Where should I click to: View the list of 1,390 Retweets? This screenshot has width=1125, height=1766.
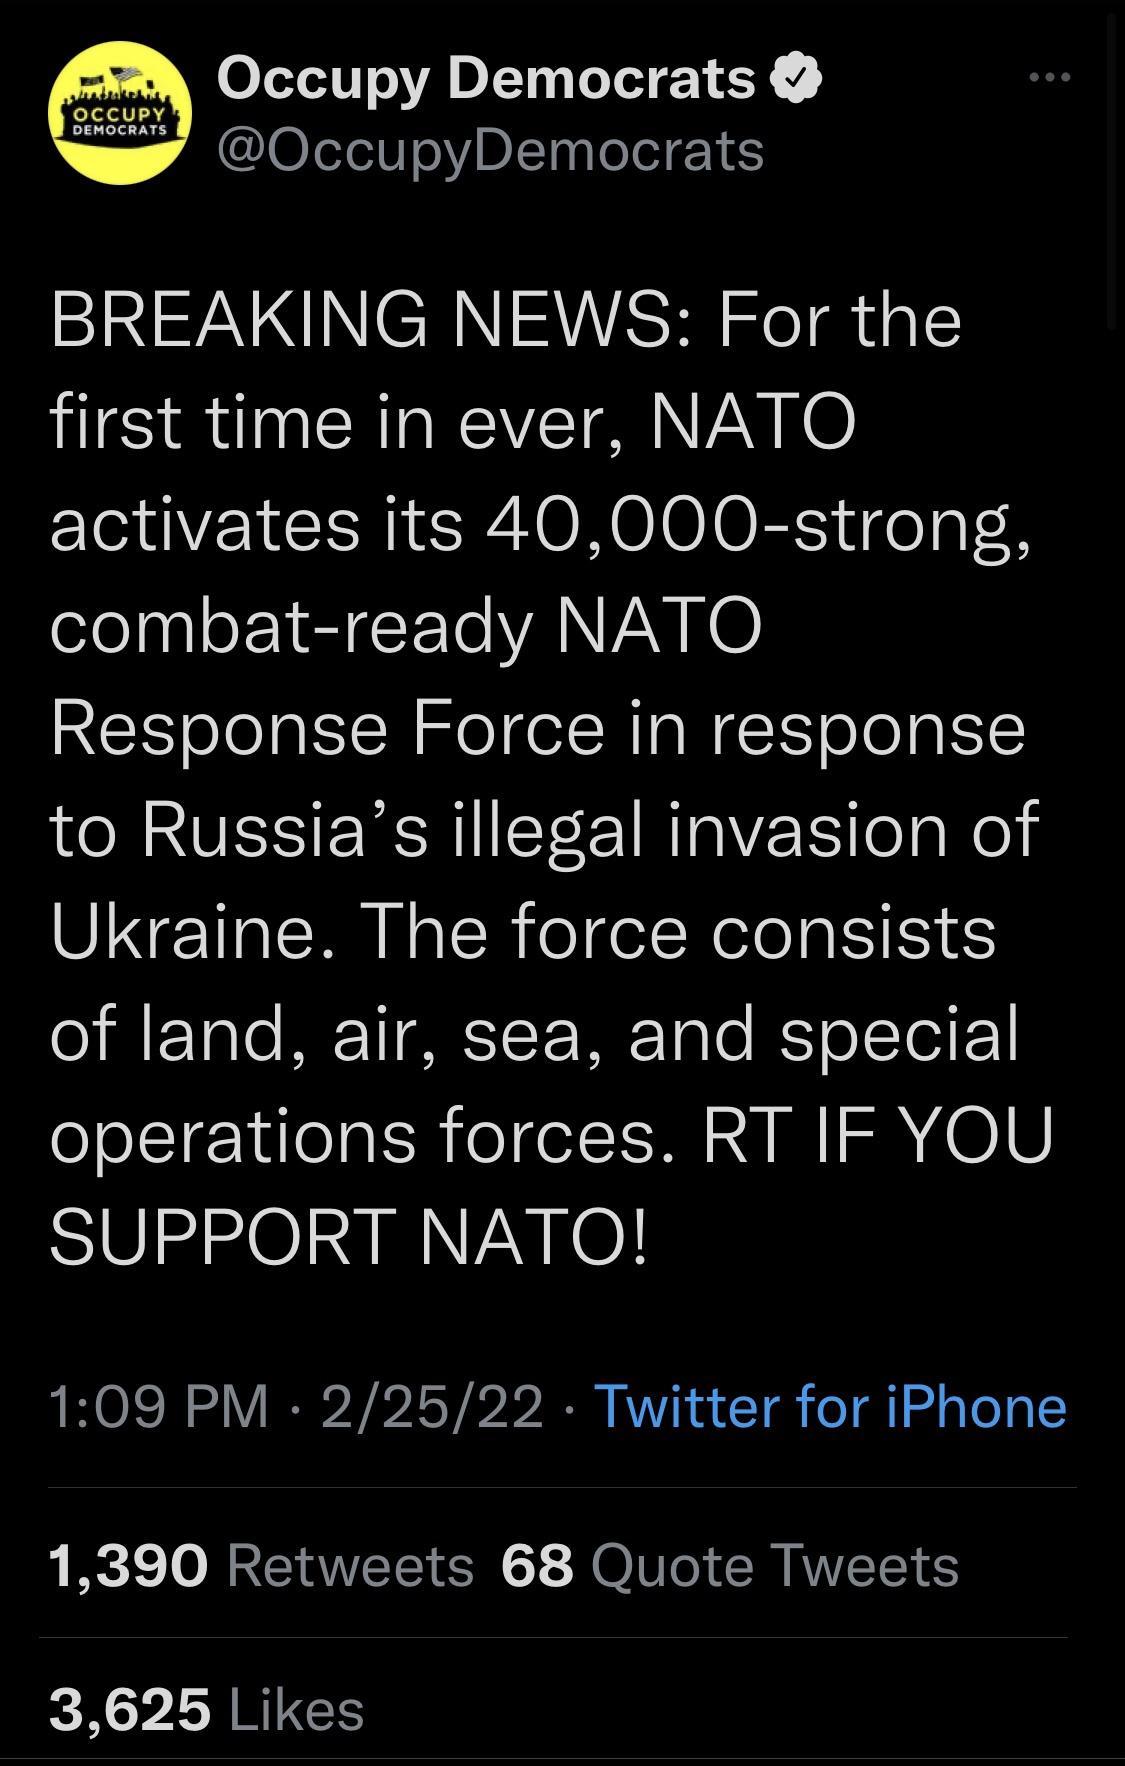(x=260, y=1565)
